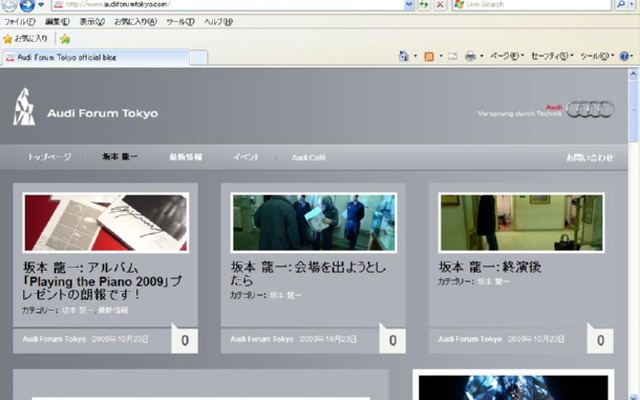
Task: Open the 最新情報 navigation link
Action: pos(186,157)
